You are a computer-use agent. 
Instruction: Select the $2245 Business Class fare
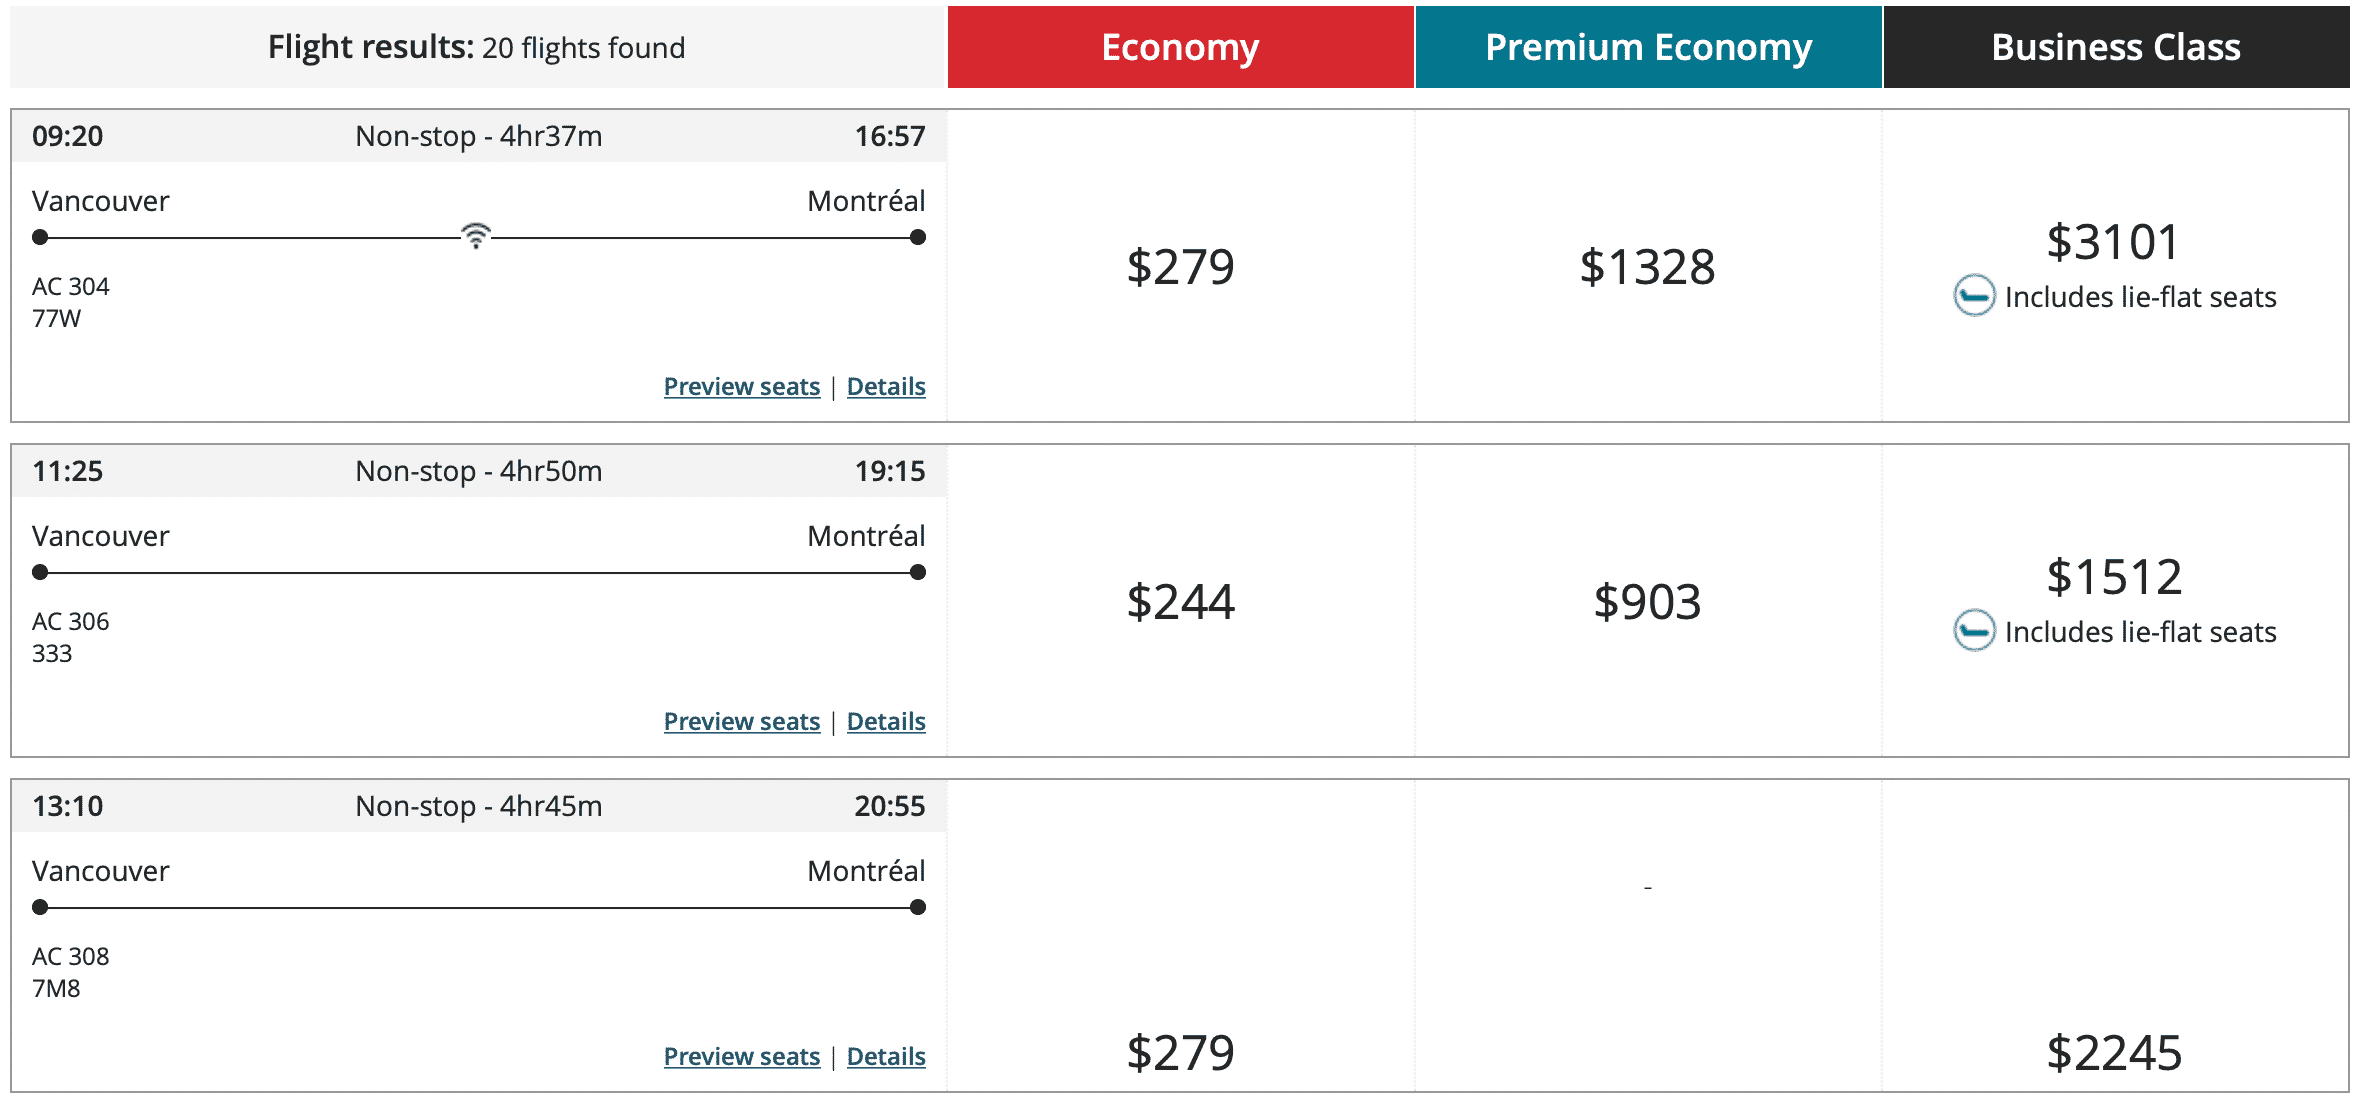(x=2113, y=1053)
